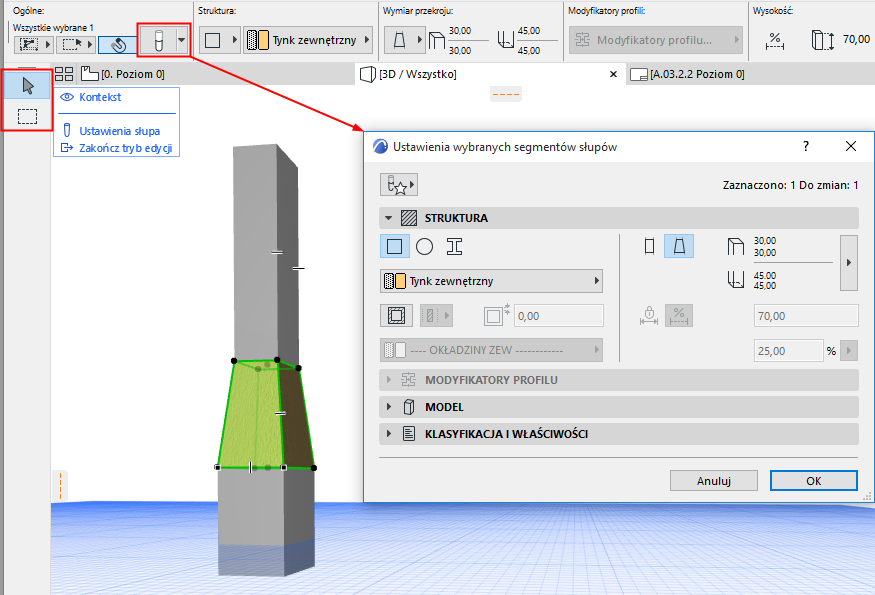Click the eye icon beside Kontekst
The width and height of the screenshot is (875, 595).
[x=67, y=97]
